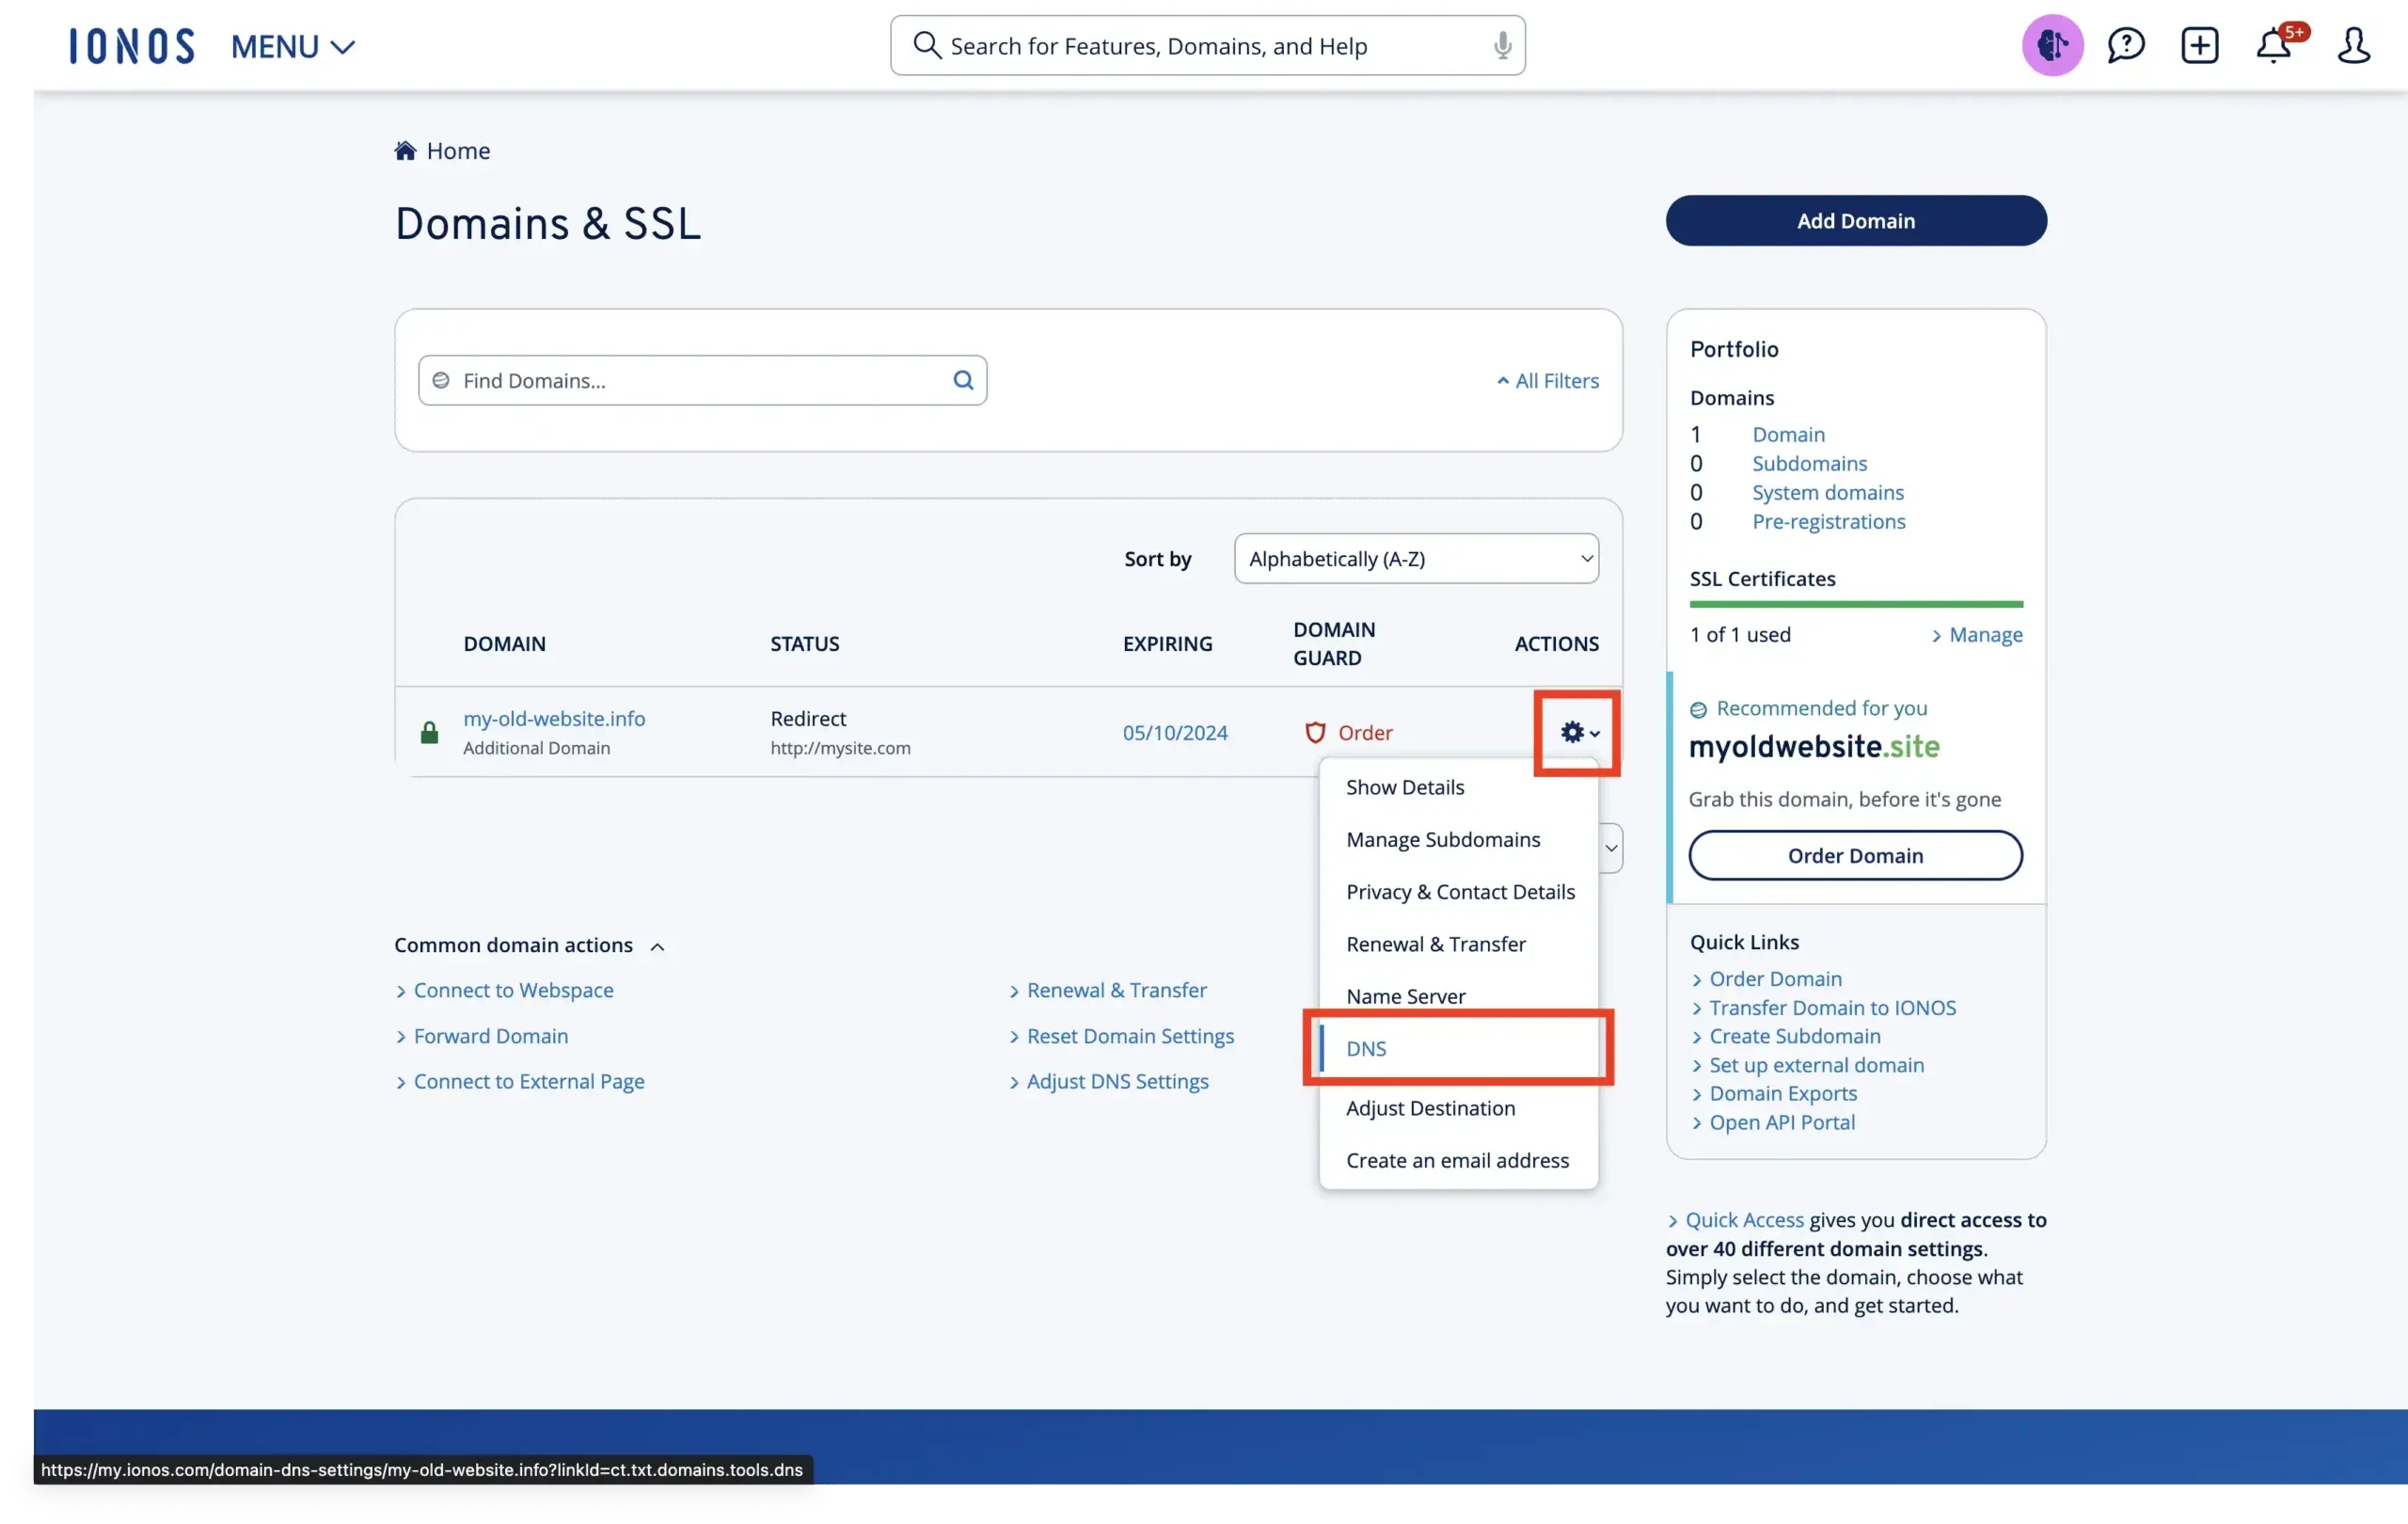Click Order Domain for myoldwebsite.site

[x=1854, y=855]
